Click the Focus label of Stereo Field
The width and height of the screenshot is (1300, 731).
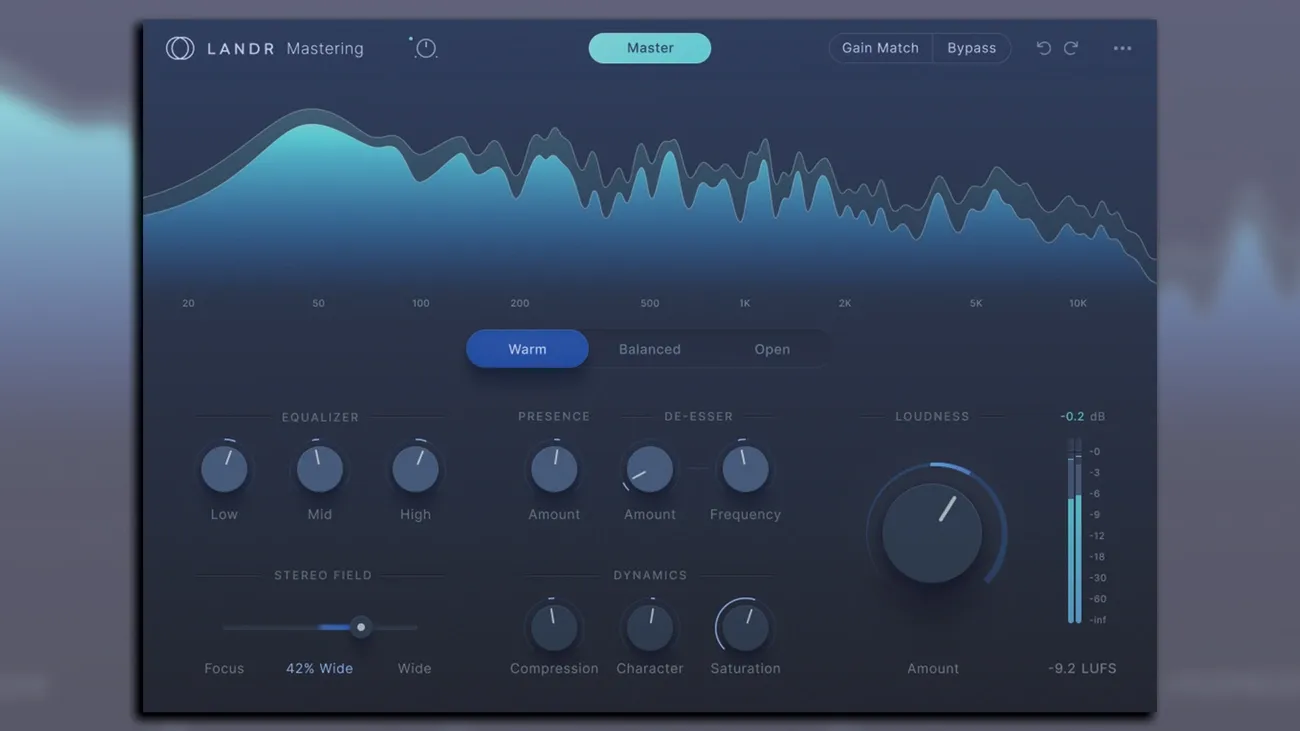pos(224,668)
